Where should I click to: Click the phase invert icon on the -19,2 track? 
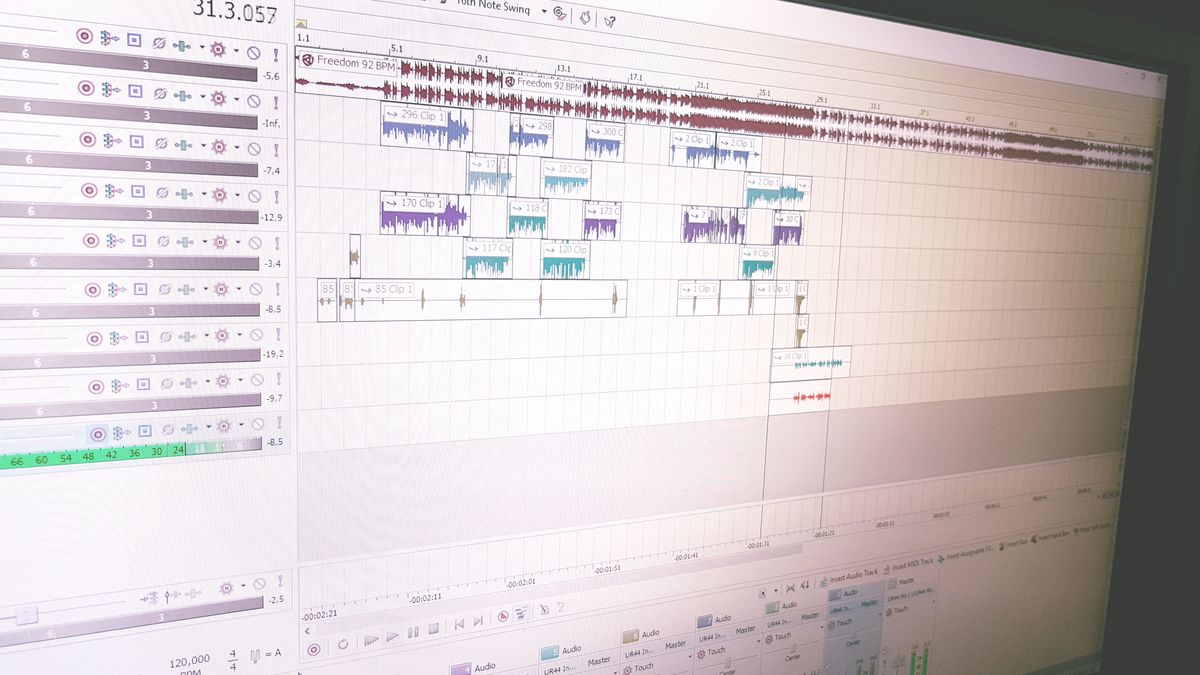(165, 337)
